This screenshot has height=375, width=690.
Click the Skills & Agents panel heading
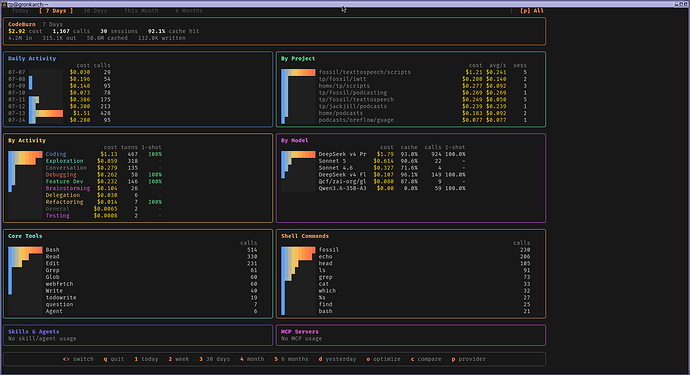33,332
